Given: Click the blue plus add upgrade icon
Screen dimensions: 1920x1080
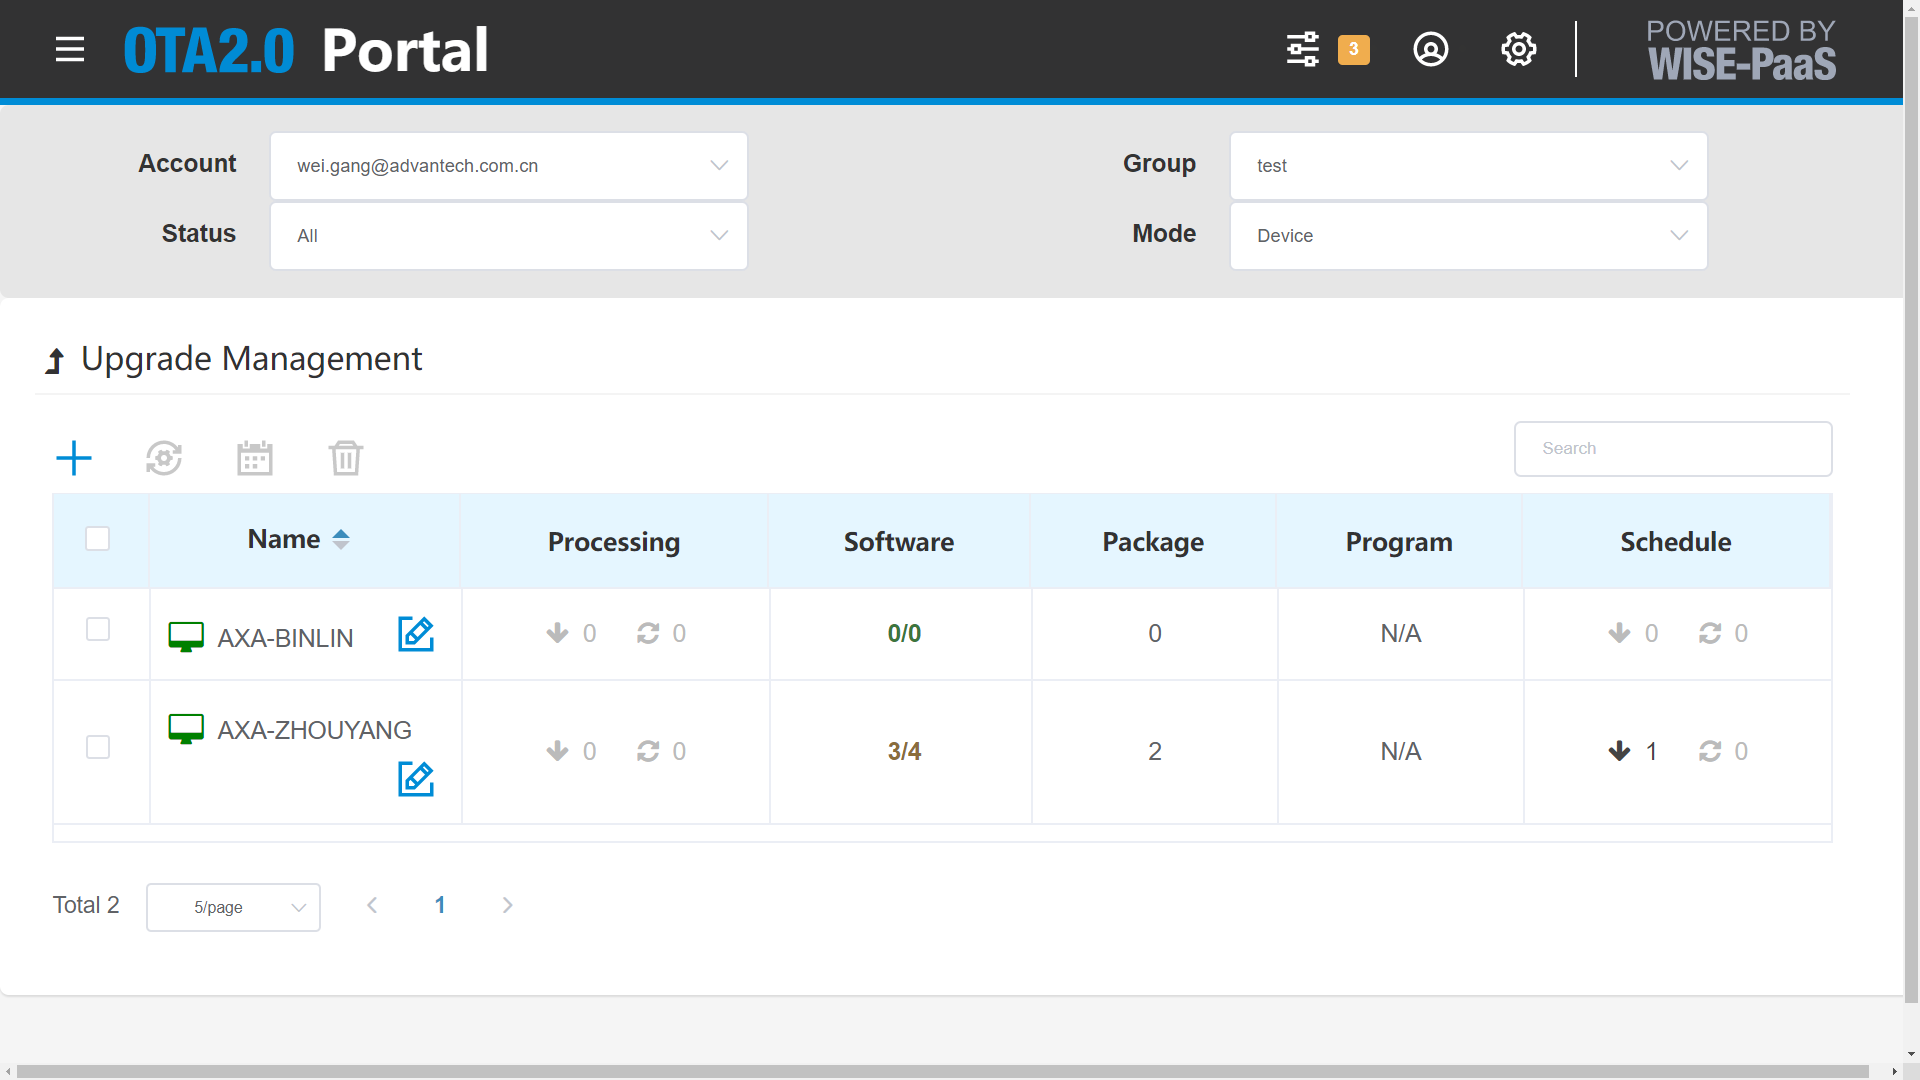Looking at the screenshot, I should (74, 458).
